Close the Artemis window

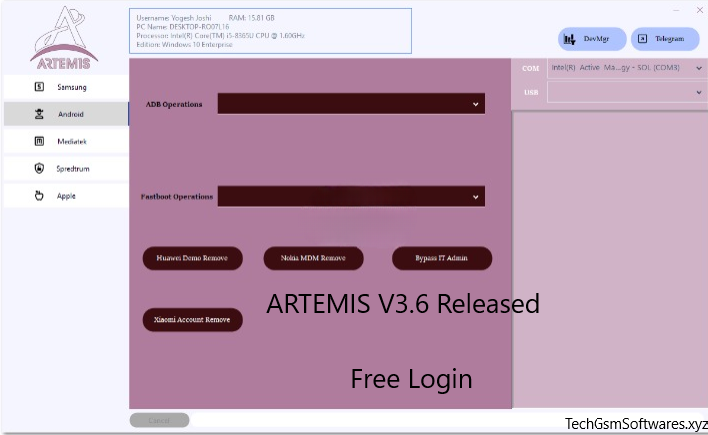pyautogui.click(x=699, y=10)
